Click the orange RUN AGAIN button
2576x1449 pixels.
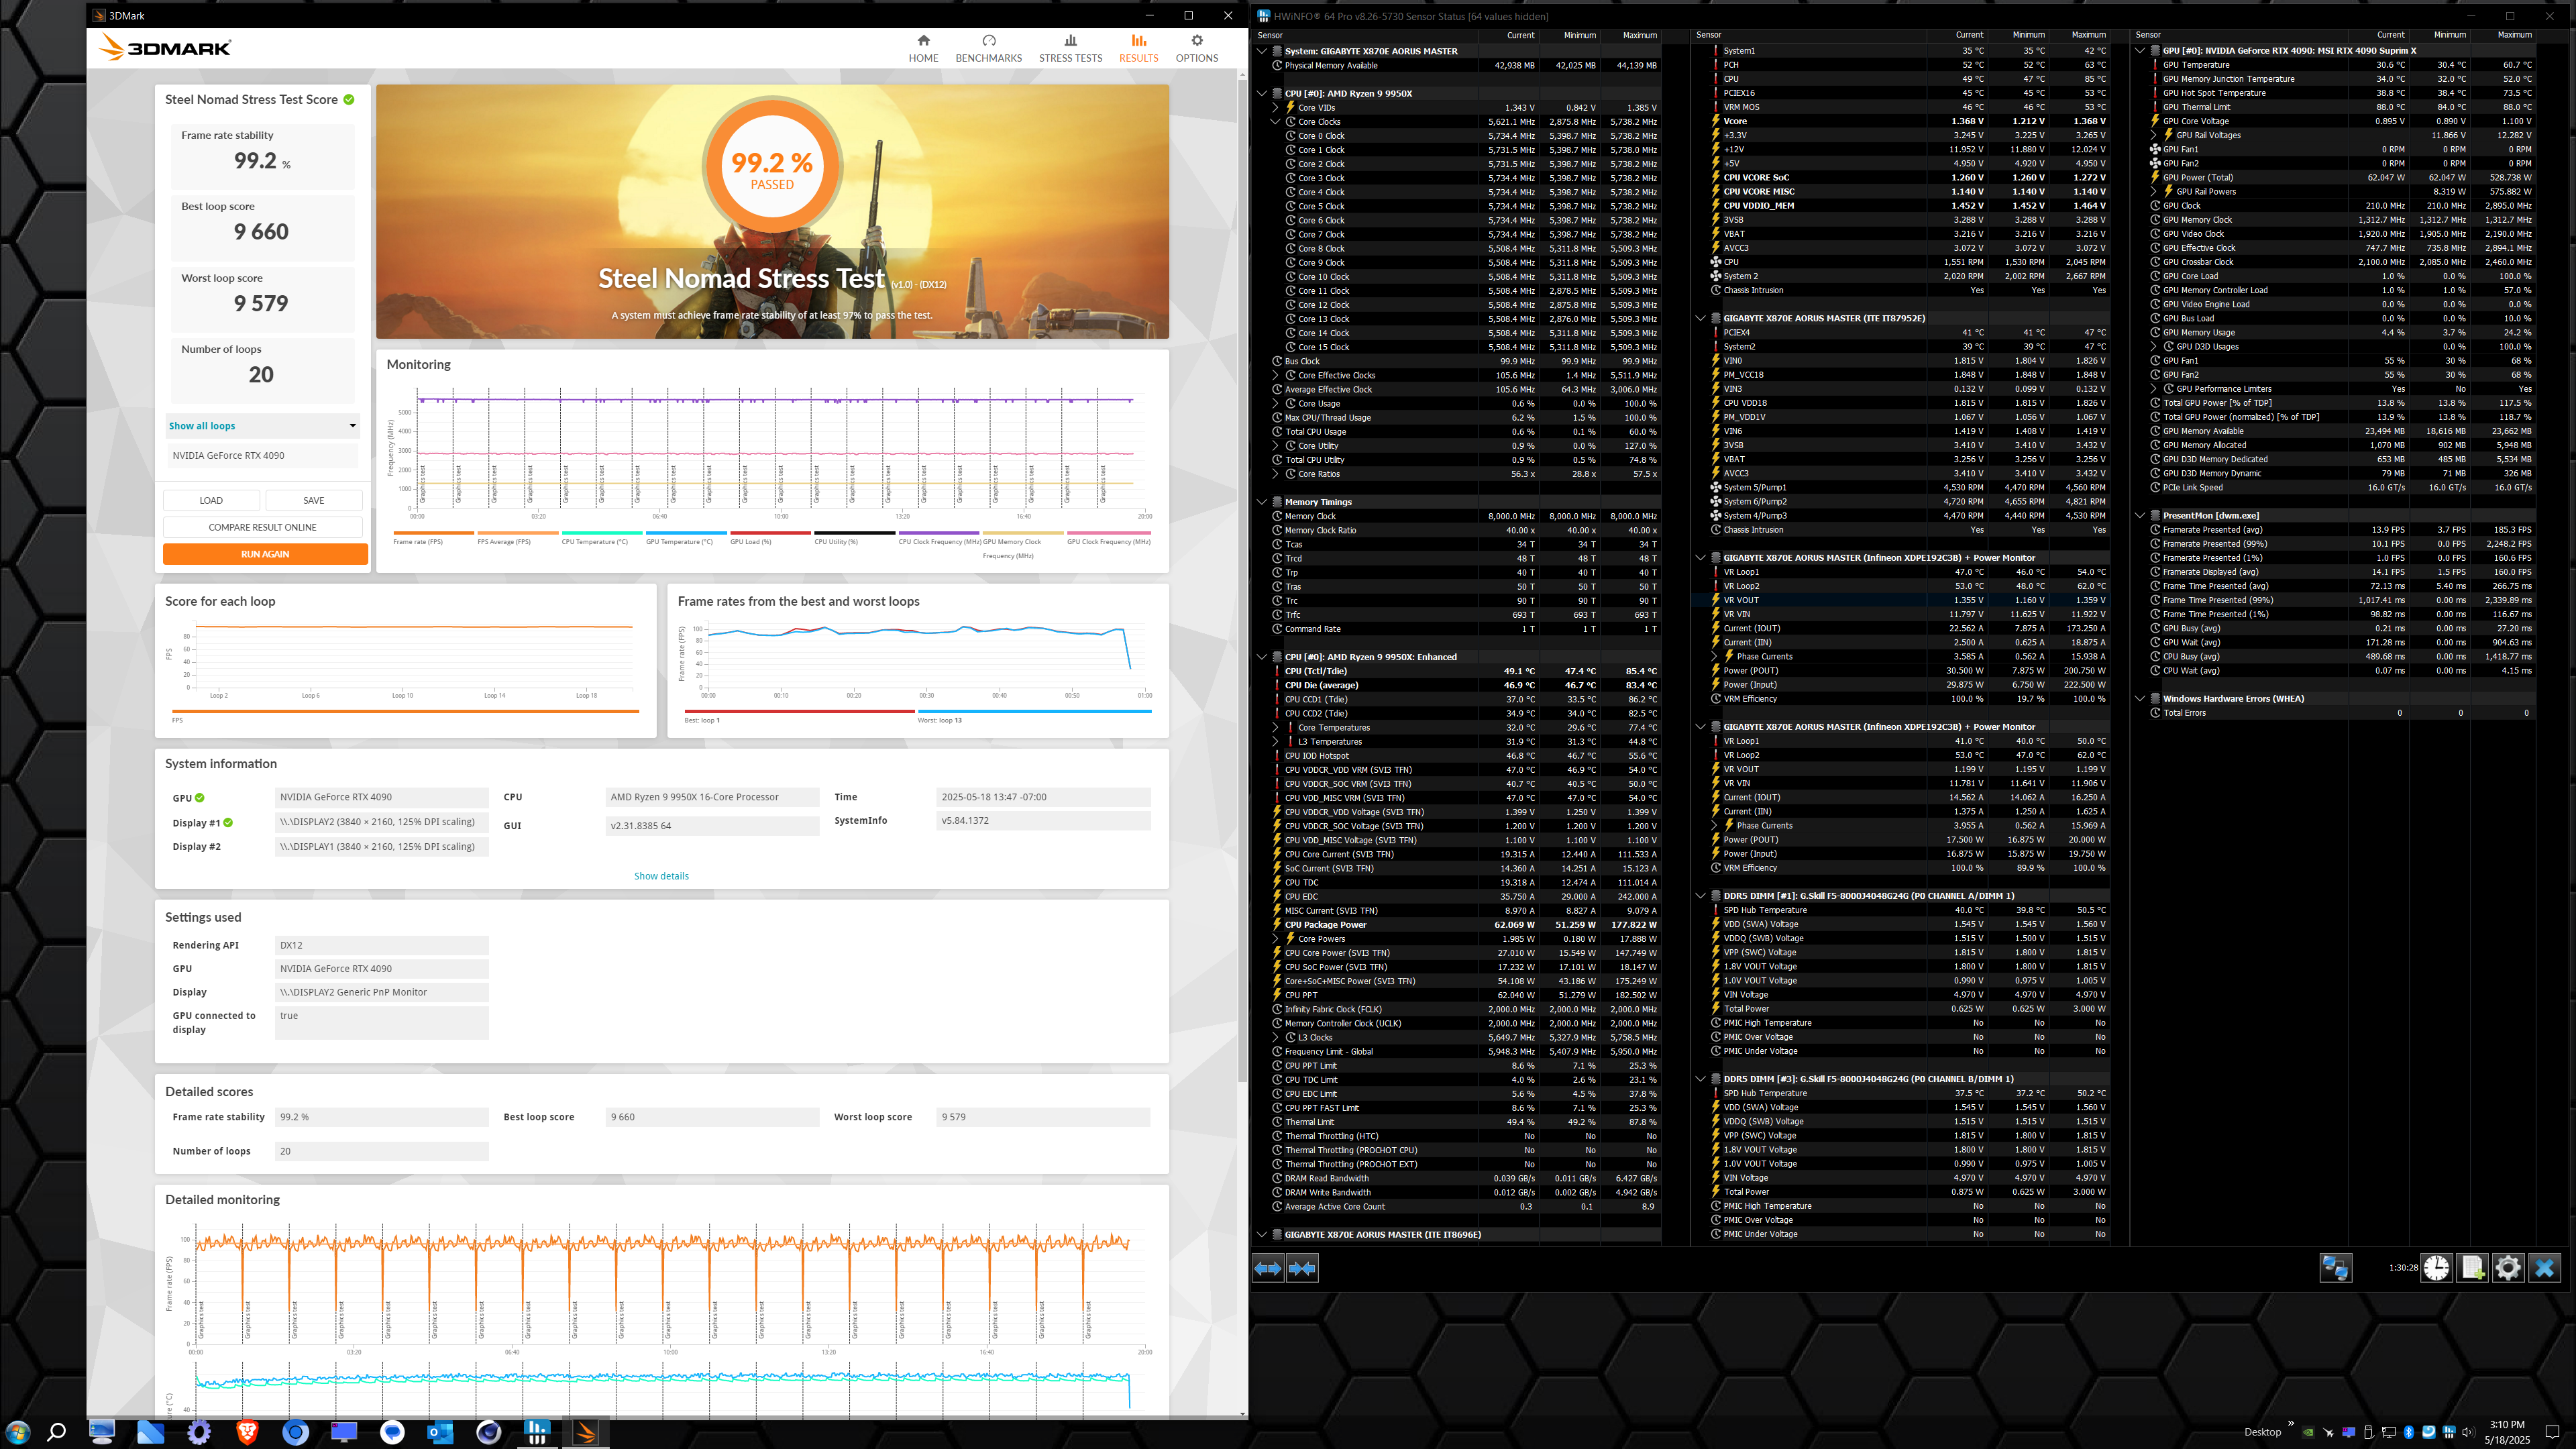coord(265,554)
